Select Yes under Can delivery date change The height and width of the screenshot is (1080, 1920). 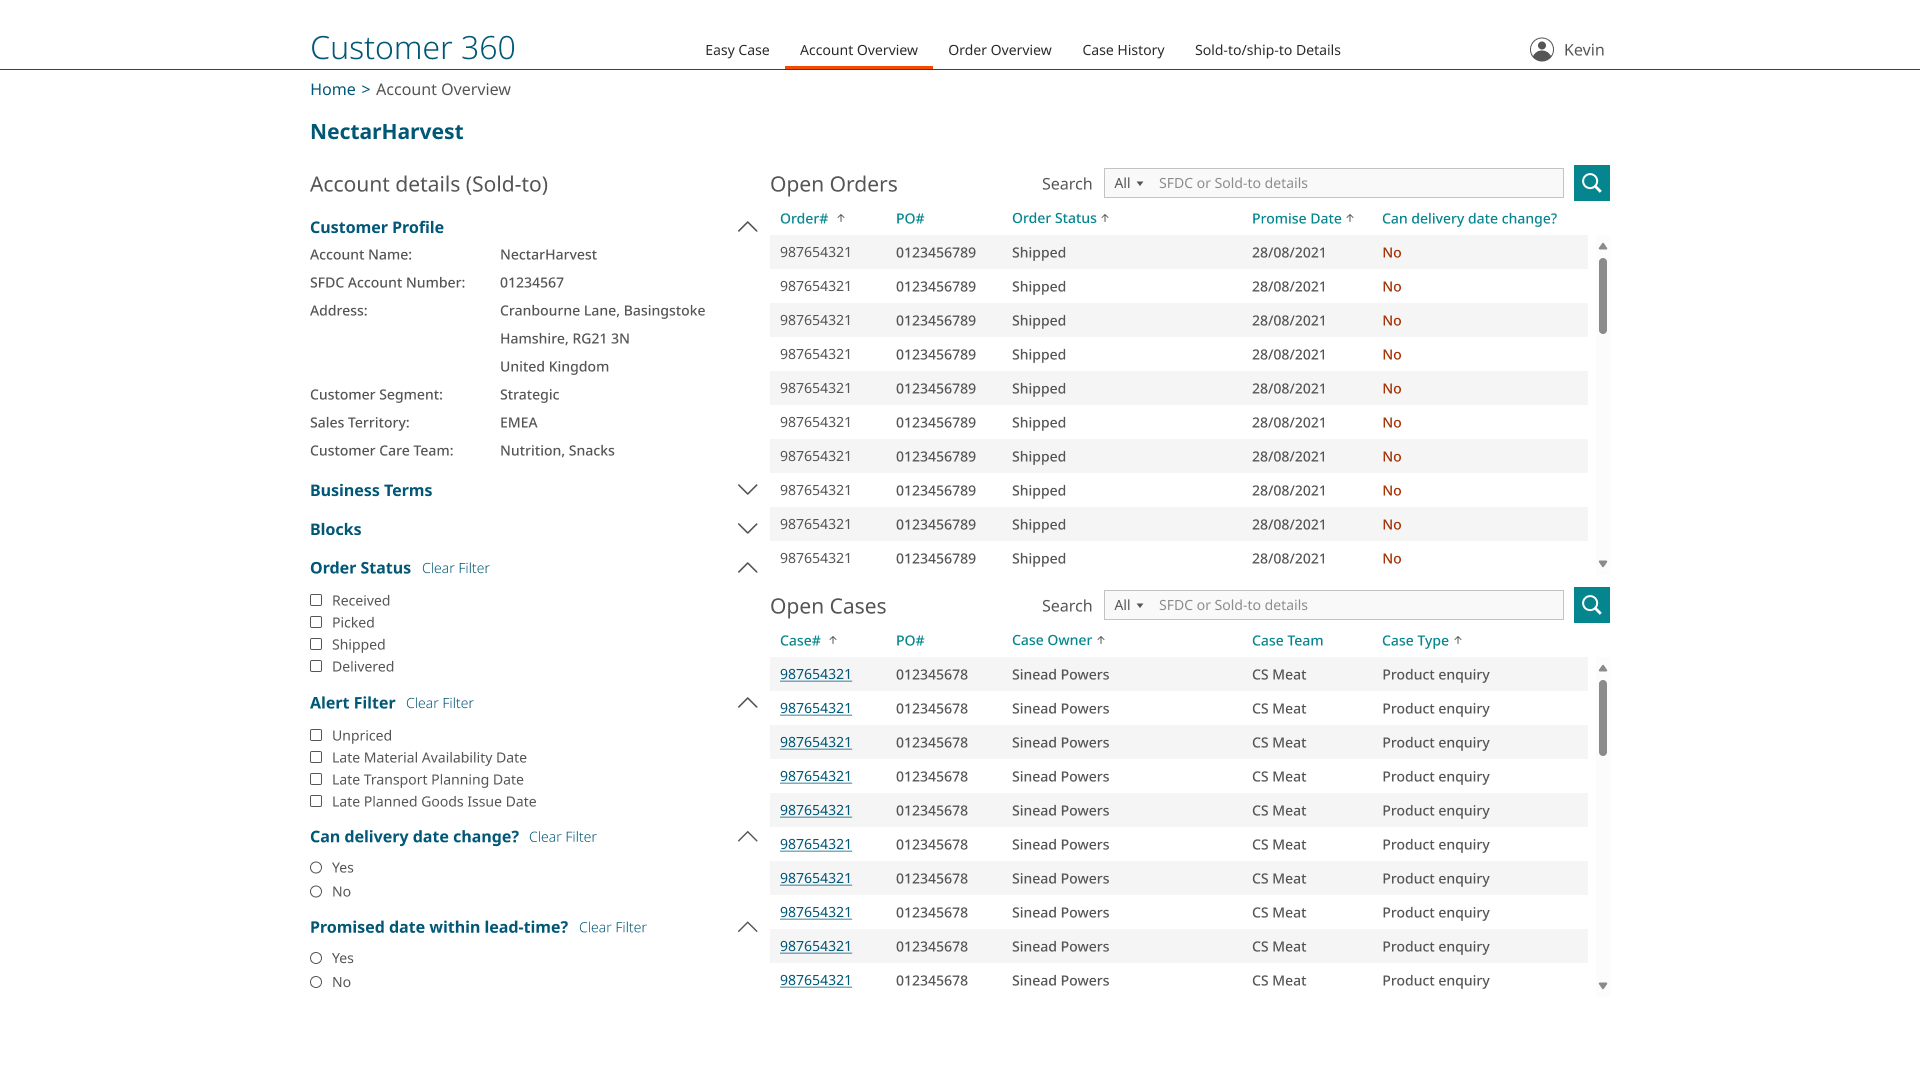(316, 867)
